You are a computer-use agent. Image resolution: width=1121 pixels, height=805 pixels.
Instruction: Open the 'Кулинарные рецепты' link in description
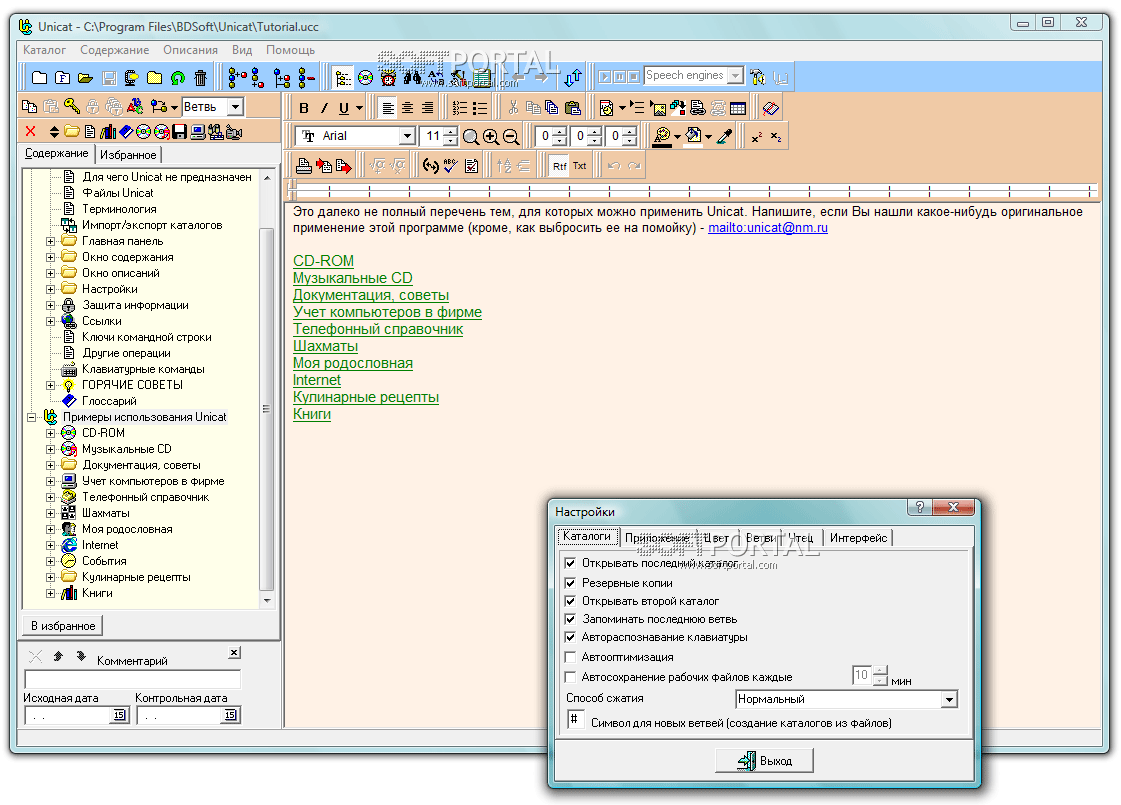coord(366,397)
